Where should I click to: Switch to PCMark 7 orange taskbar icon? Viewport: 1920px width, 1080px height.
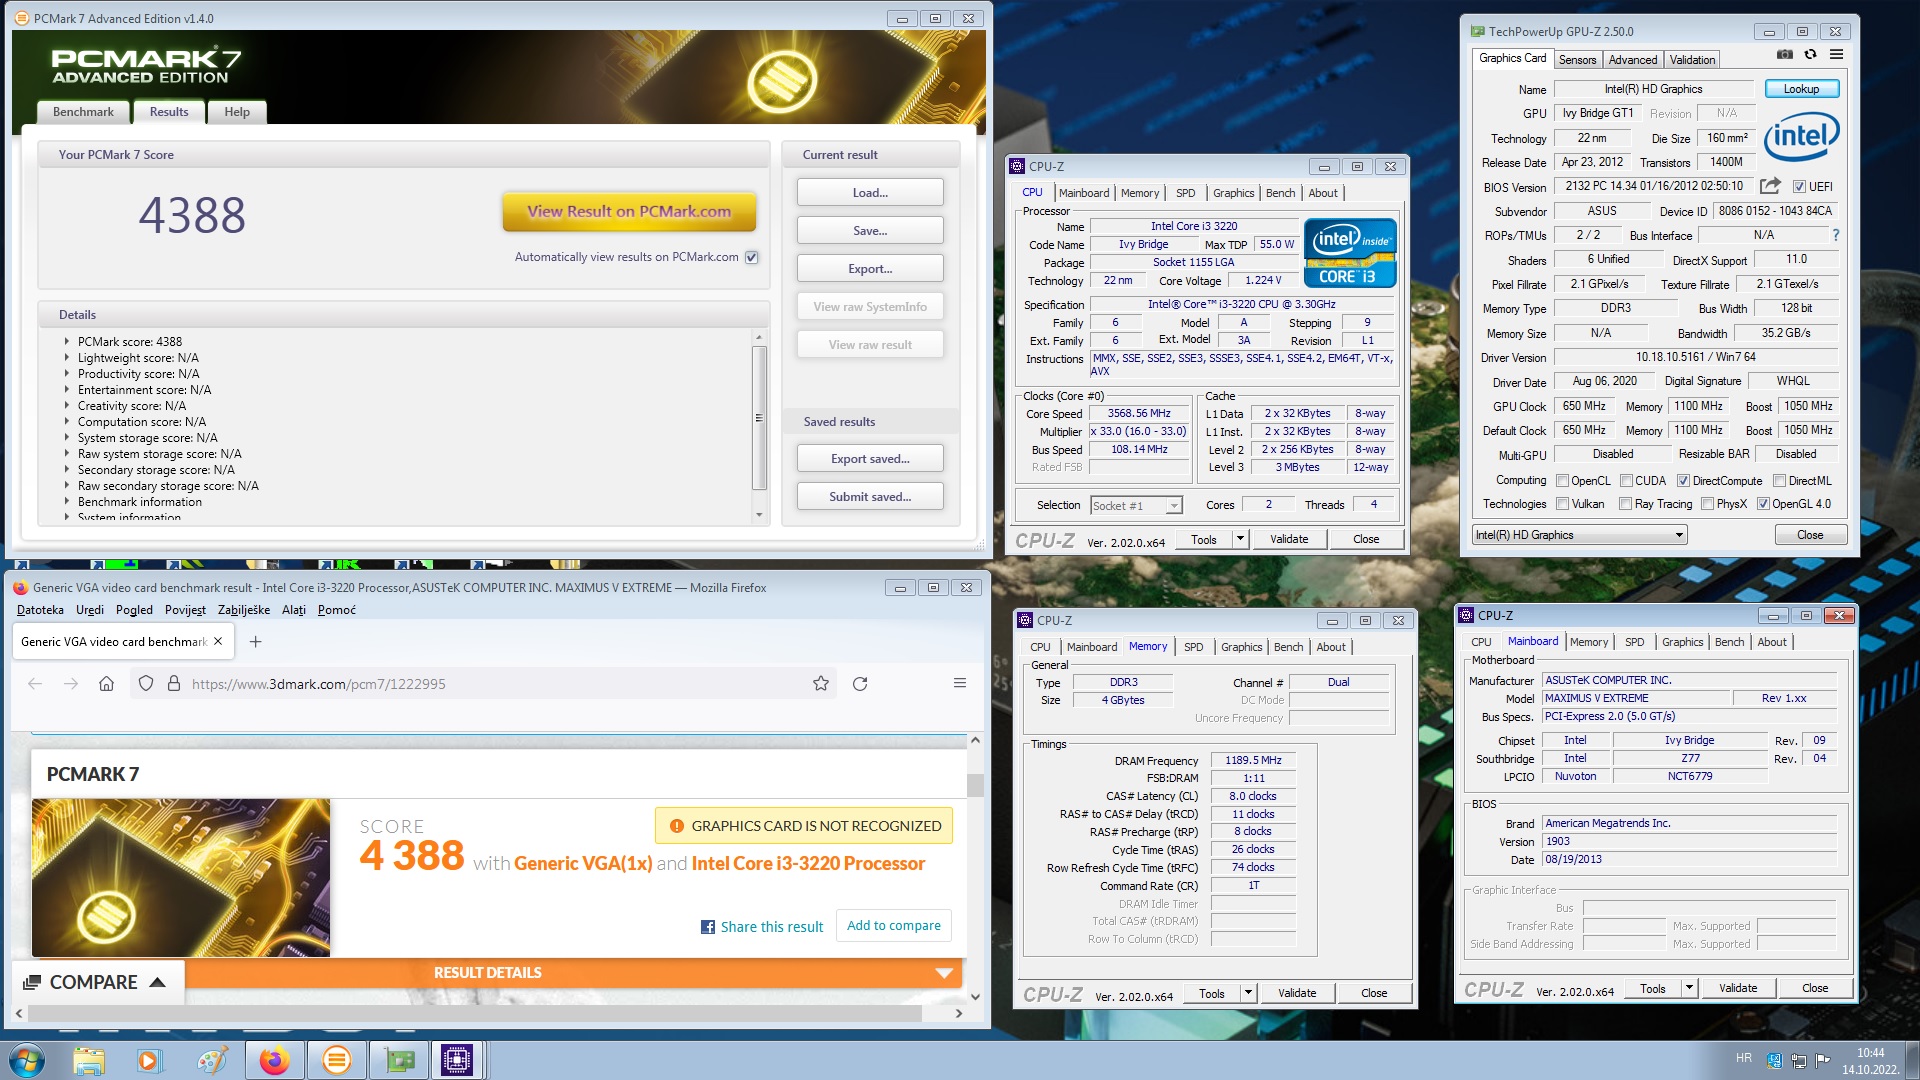(x=337, y=1060)
